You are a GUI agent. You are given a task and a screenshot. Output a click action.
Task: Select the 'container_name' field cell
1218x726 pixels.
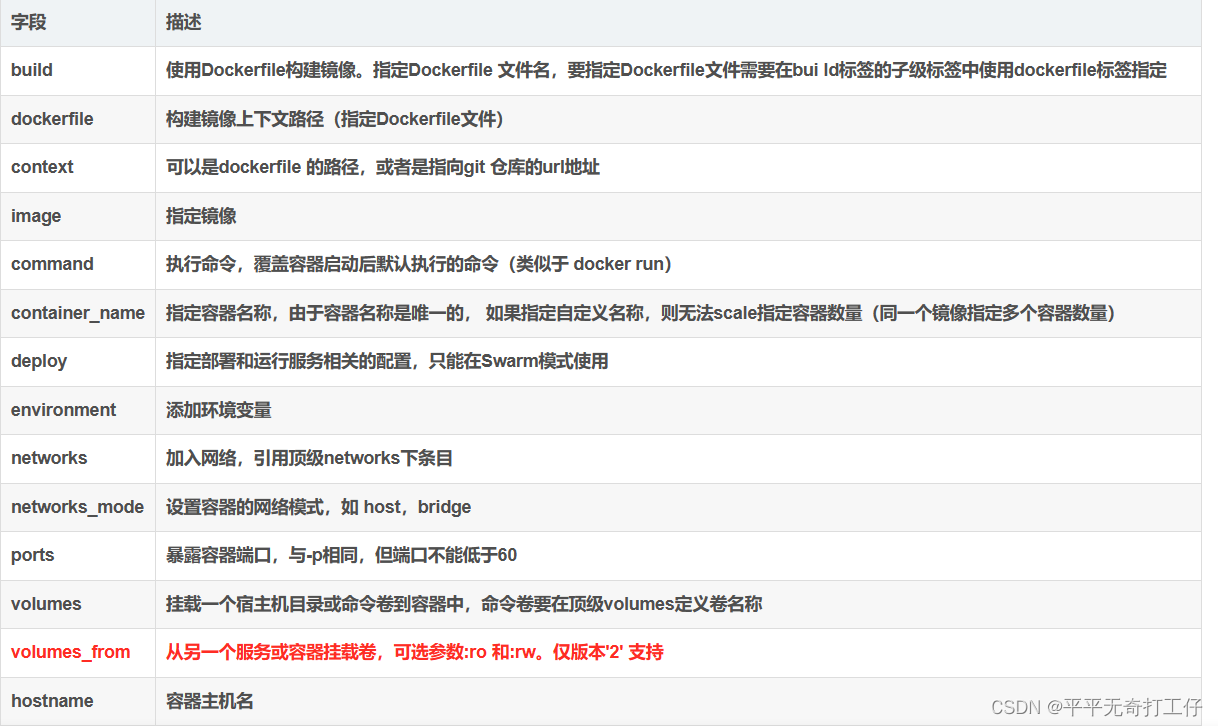click(x=78, y=313)
